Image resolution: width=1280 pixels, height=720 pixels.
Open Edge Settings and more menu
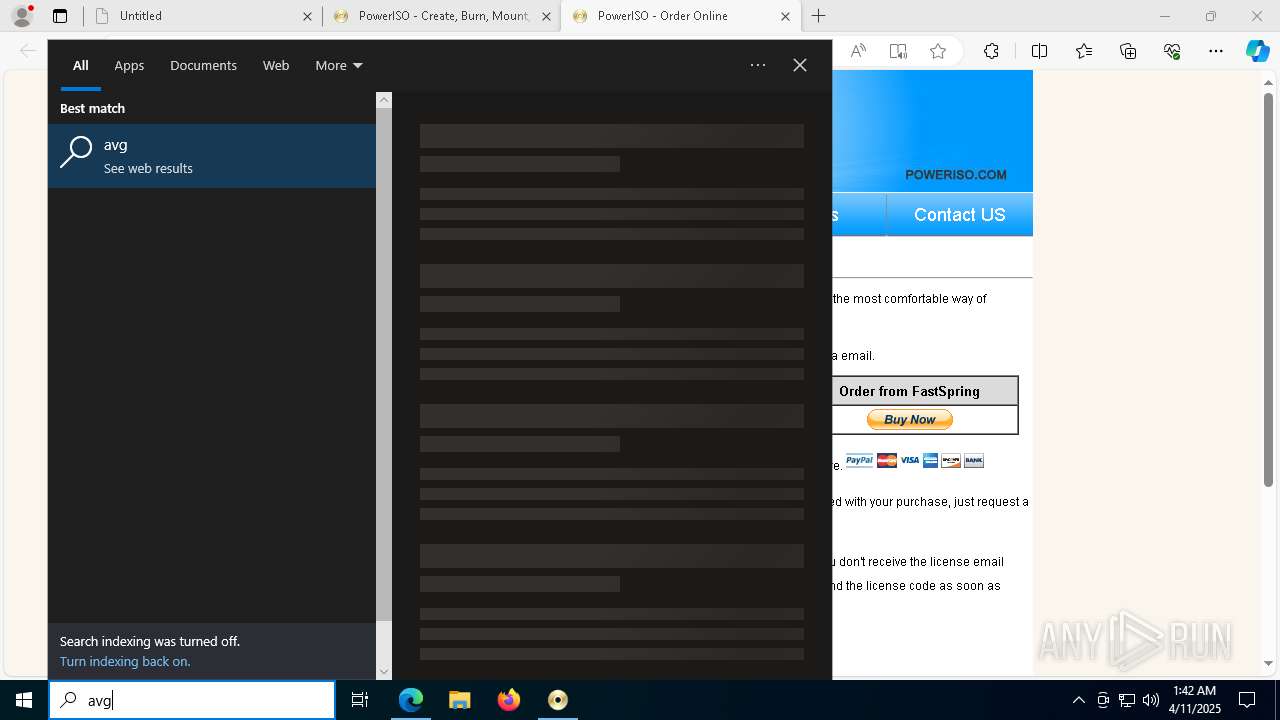click(x=1216, y=51)
